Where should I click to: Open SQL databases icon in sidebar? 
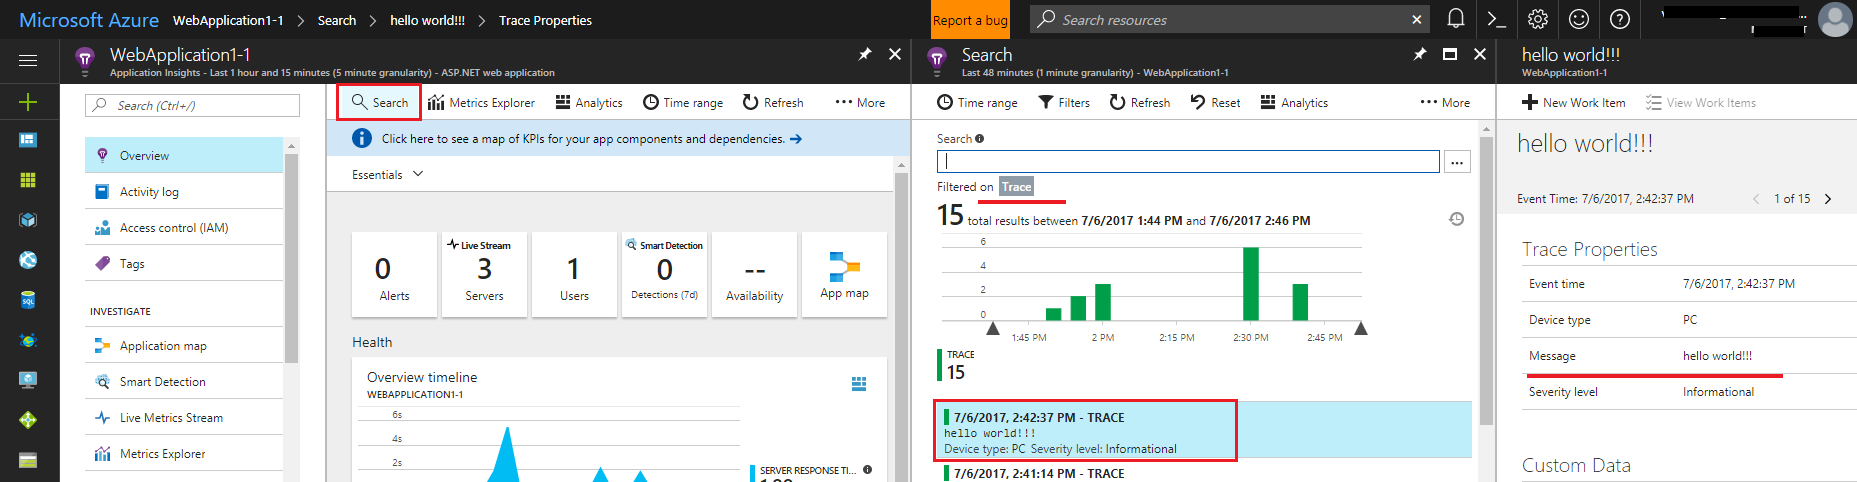[x=28, y=300]
